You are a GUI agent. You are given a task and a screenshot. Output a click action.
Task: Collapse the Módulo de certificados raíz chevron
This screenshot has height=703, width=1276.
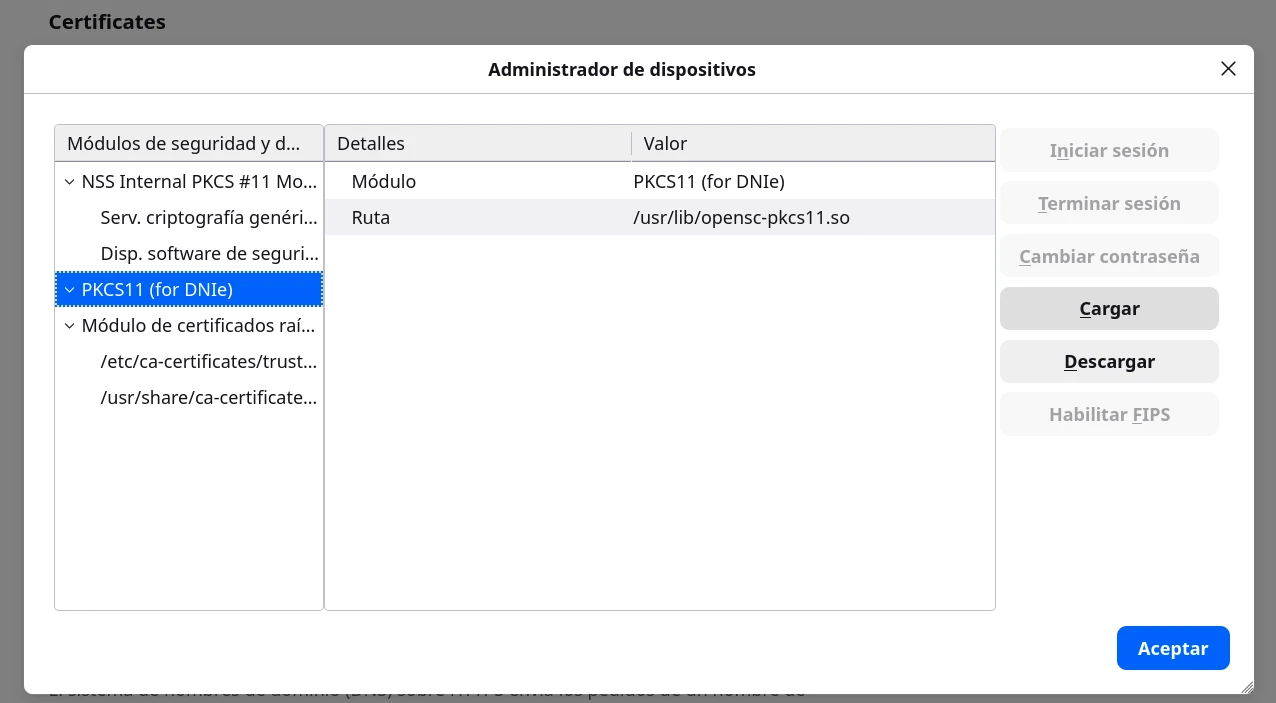pos(69,325)
